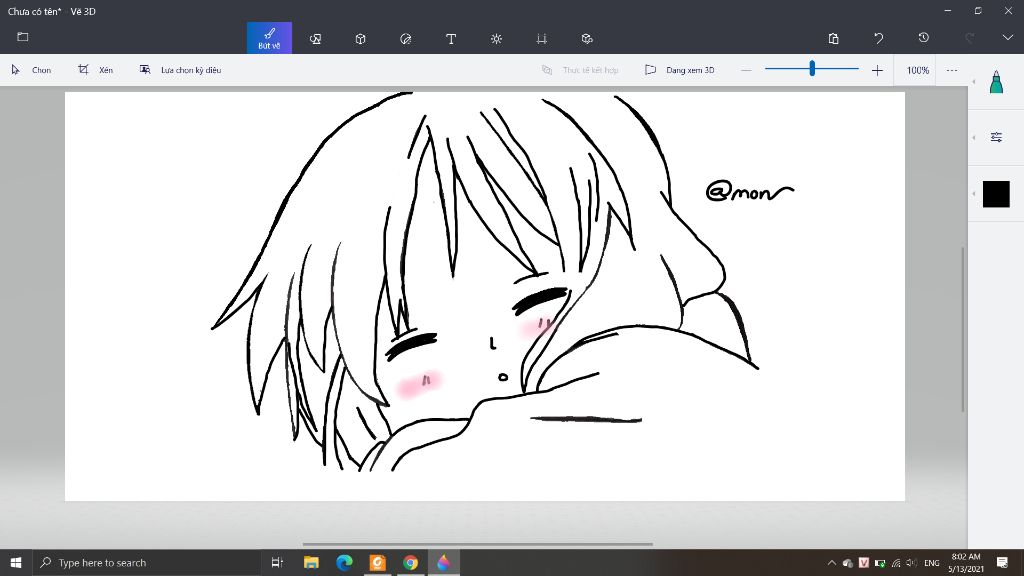This screenshot has height=576, width=1024.
Task: Open the three-dots more options
Action: [x=952, y=70]
